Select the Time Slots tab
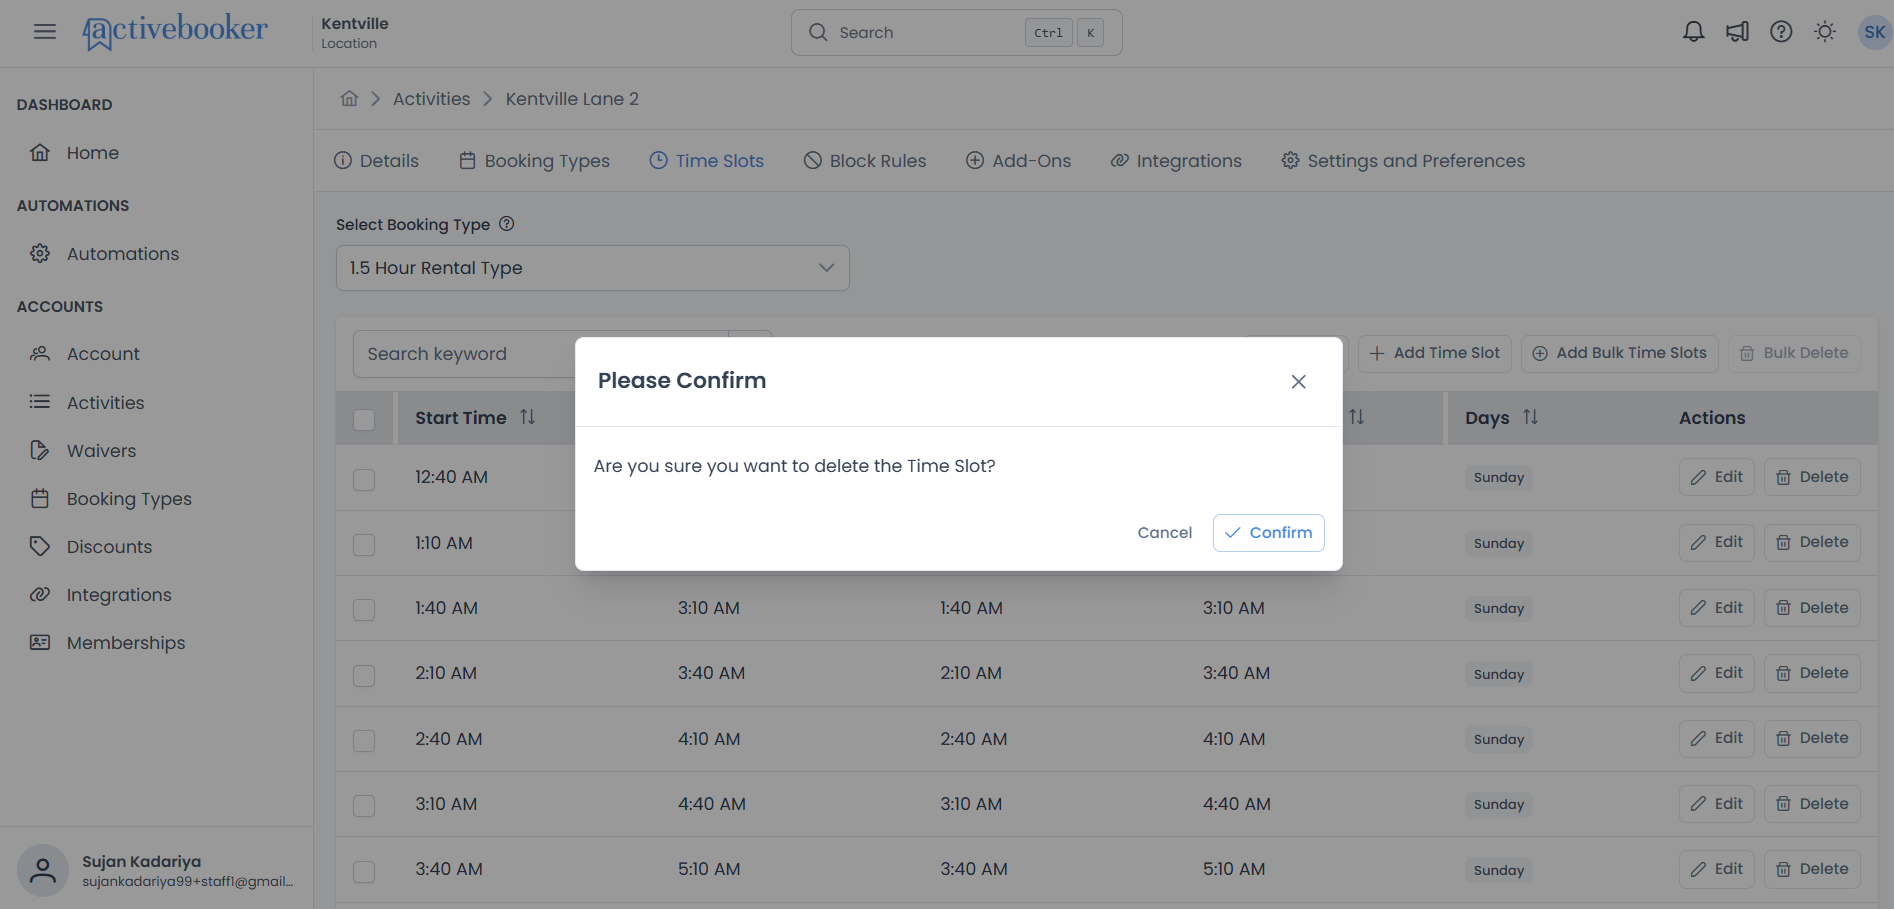1894x909 pixels. pos(706,161)
